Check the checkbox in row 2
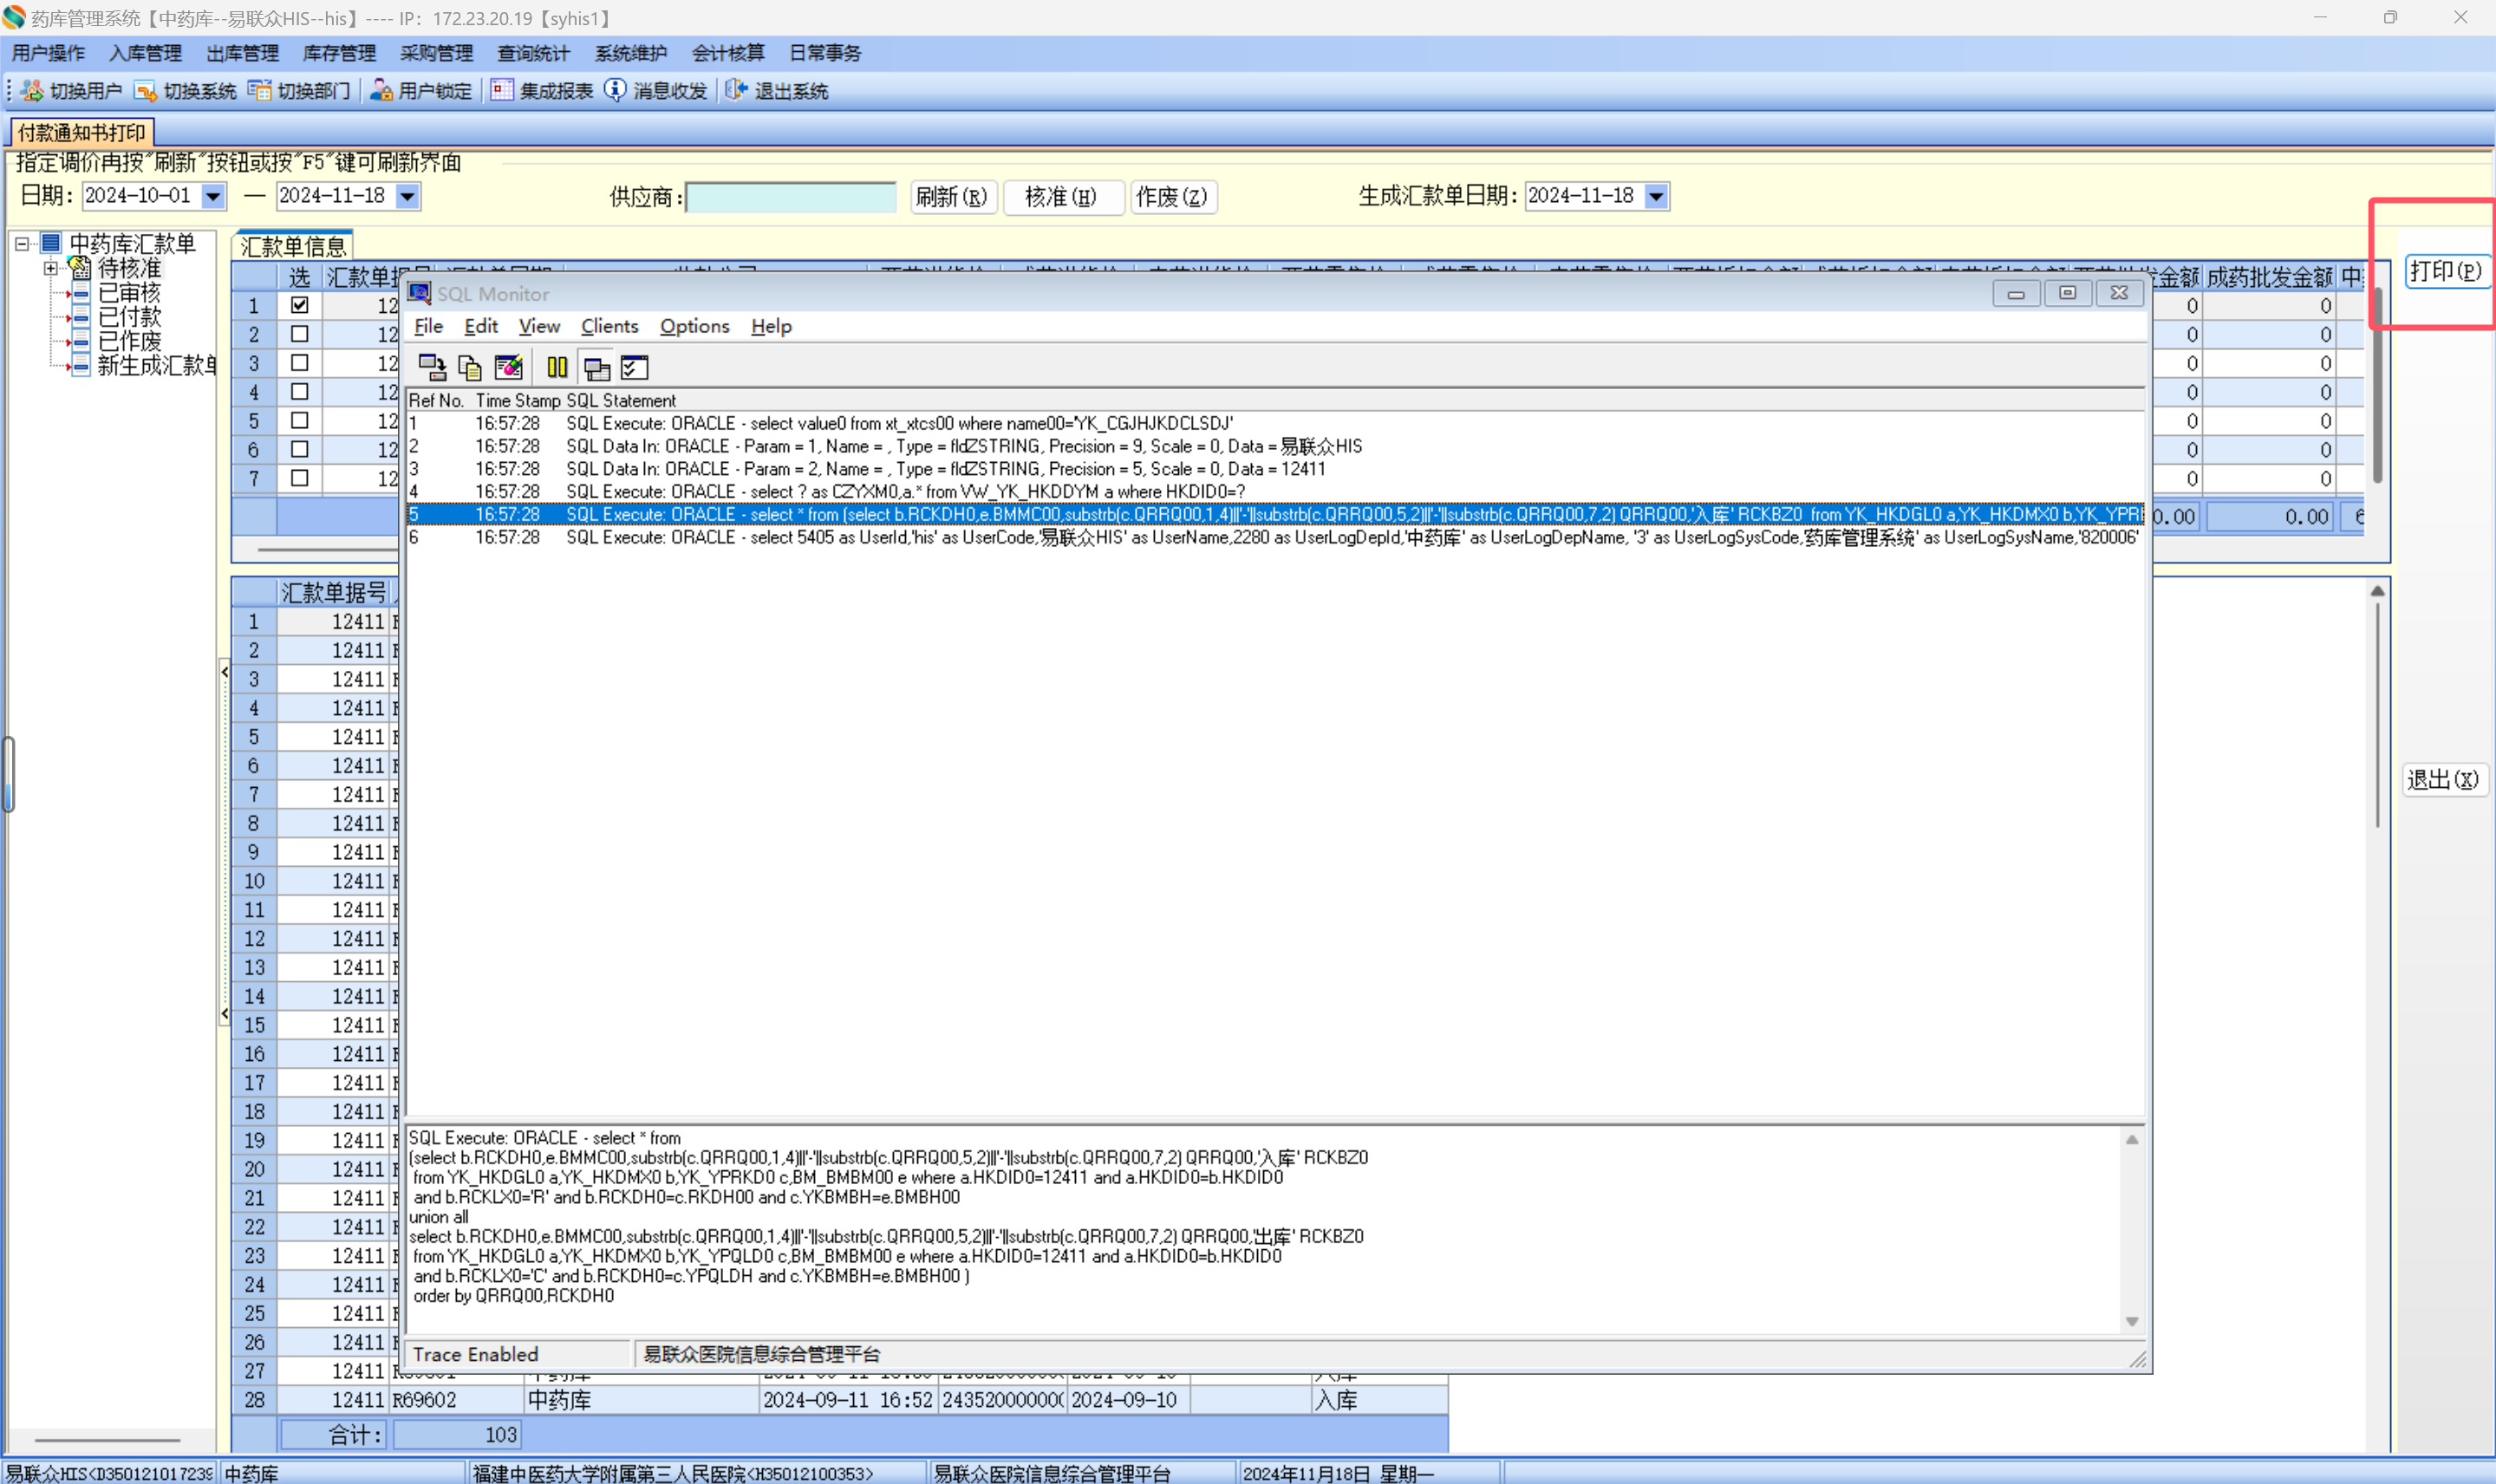2496x1484 pixels. tap(299, 334)
